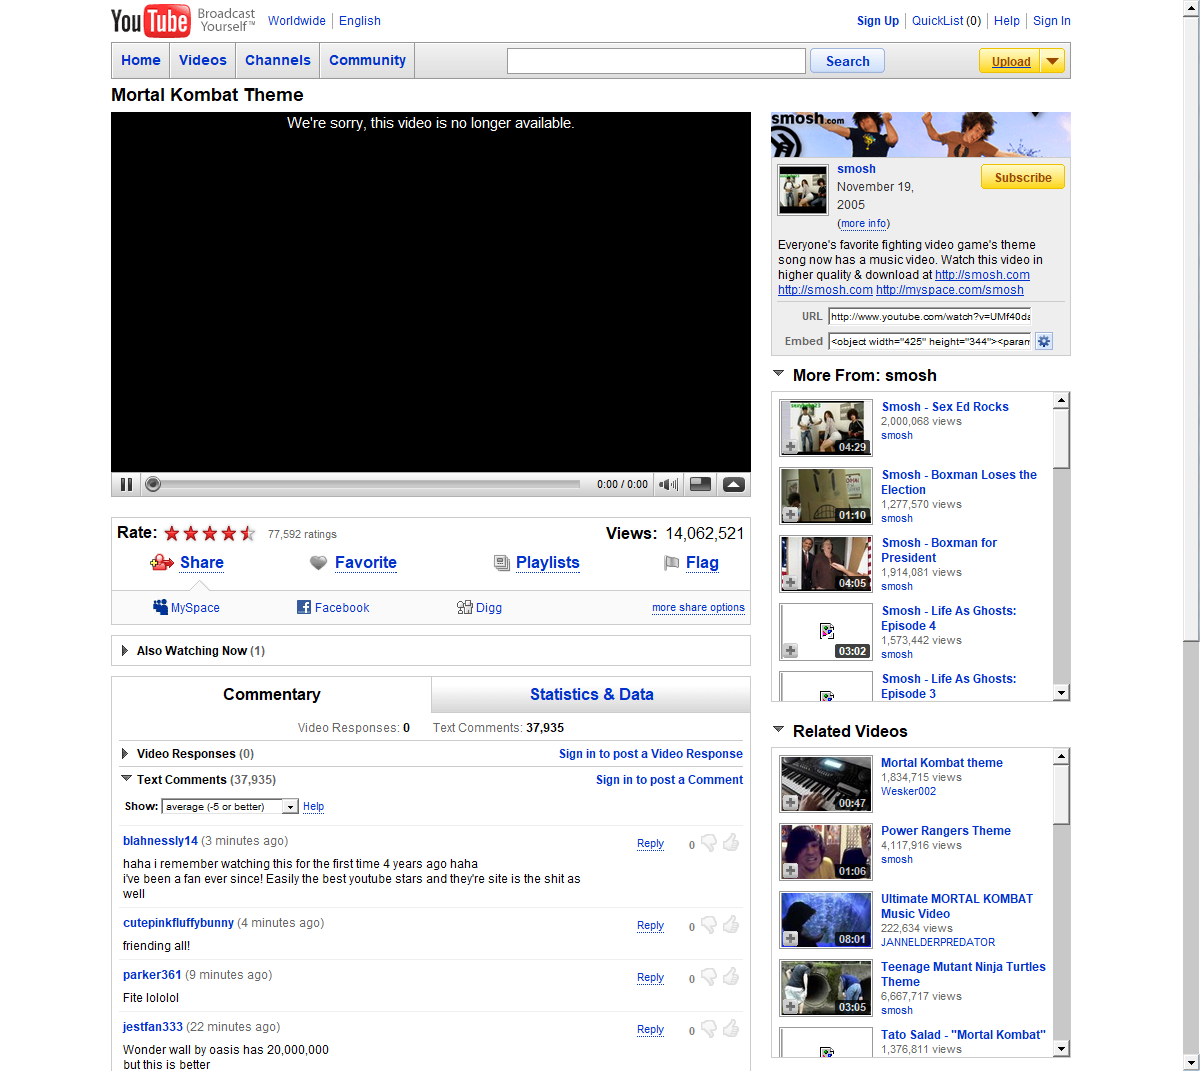Open the comment Show filter dropdown
The width and height of the screenshot is (1200, 1071).
[x=290, y=807]
